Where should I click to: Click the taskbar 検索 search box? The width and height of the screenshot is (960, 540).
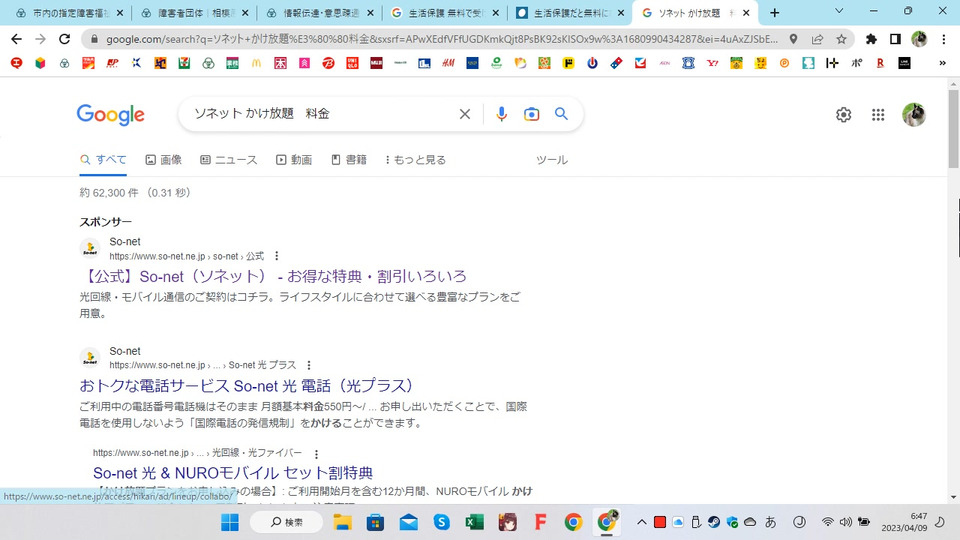pos(287,522)
